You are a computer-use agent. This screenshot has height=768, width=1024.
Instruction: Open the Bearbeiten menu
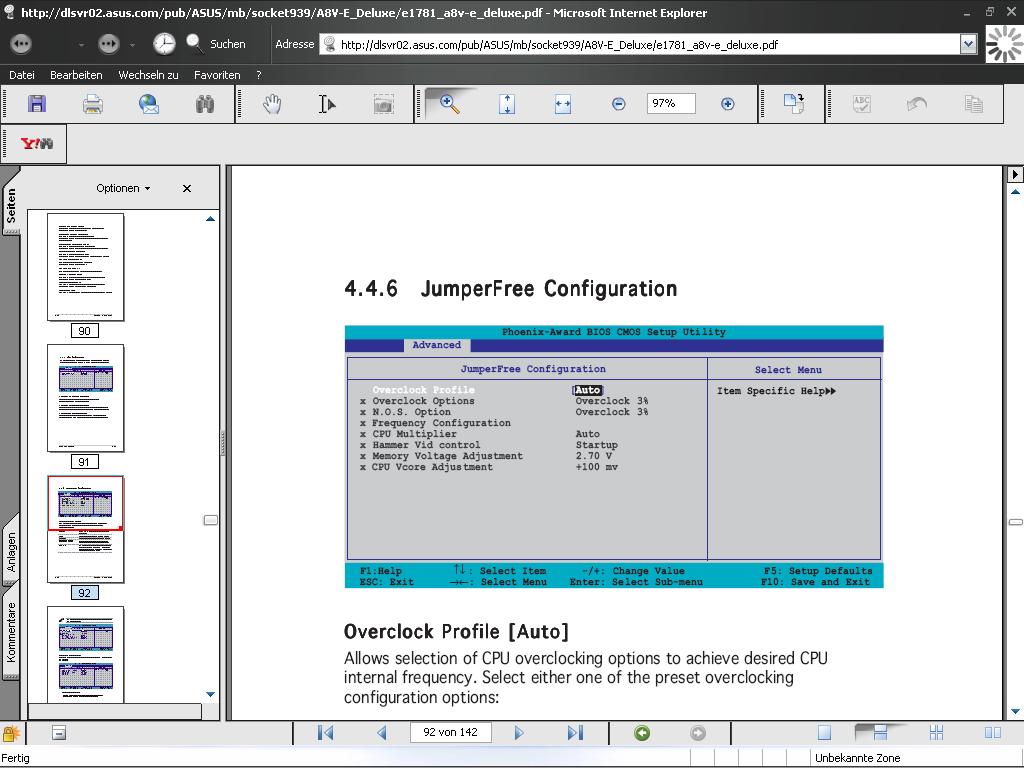point(76,75)
